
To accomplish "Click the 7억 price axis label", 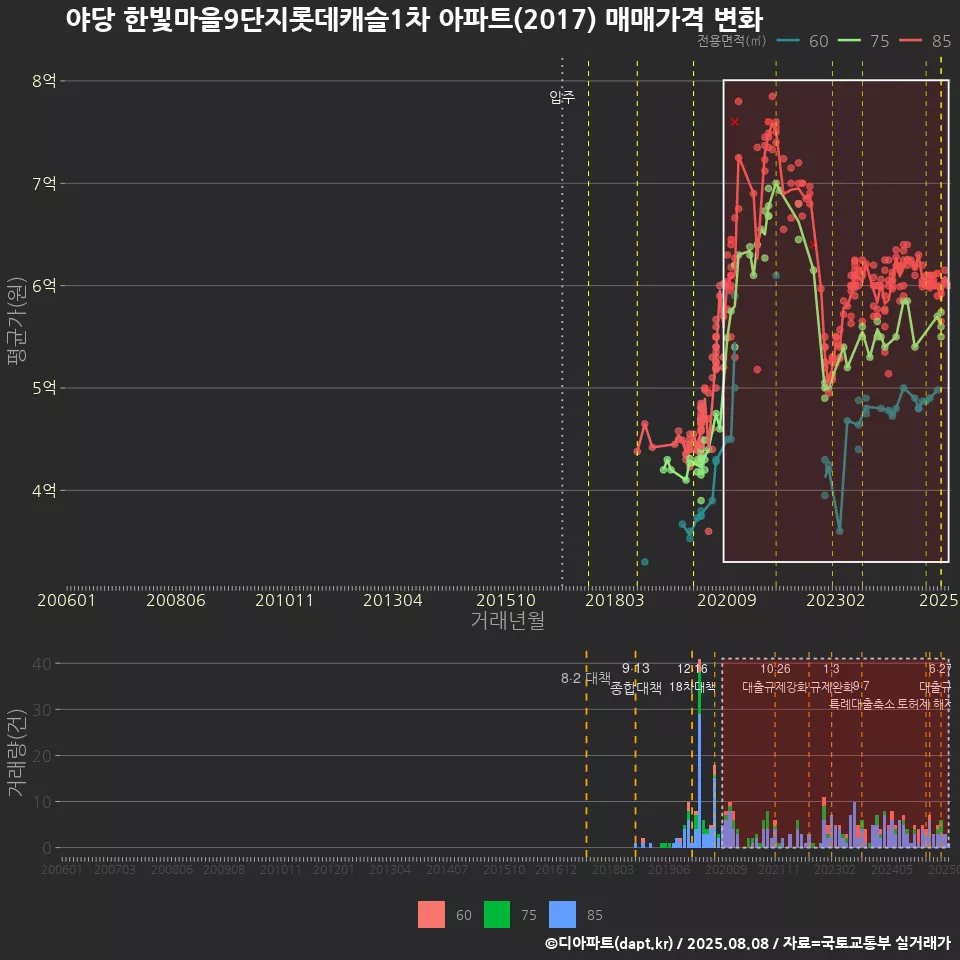I will tap(44, 183).
